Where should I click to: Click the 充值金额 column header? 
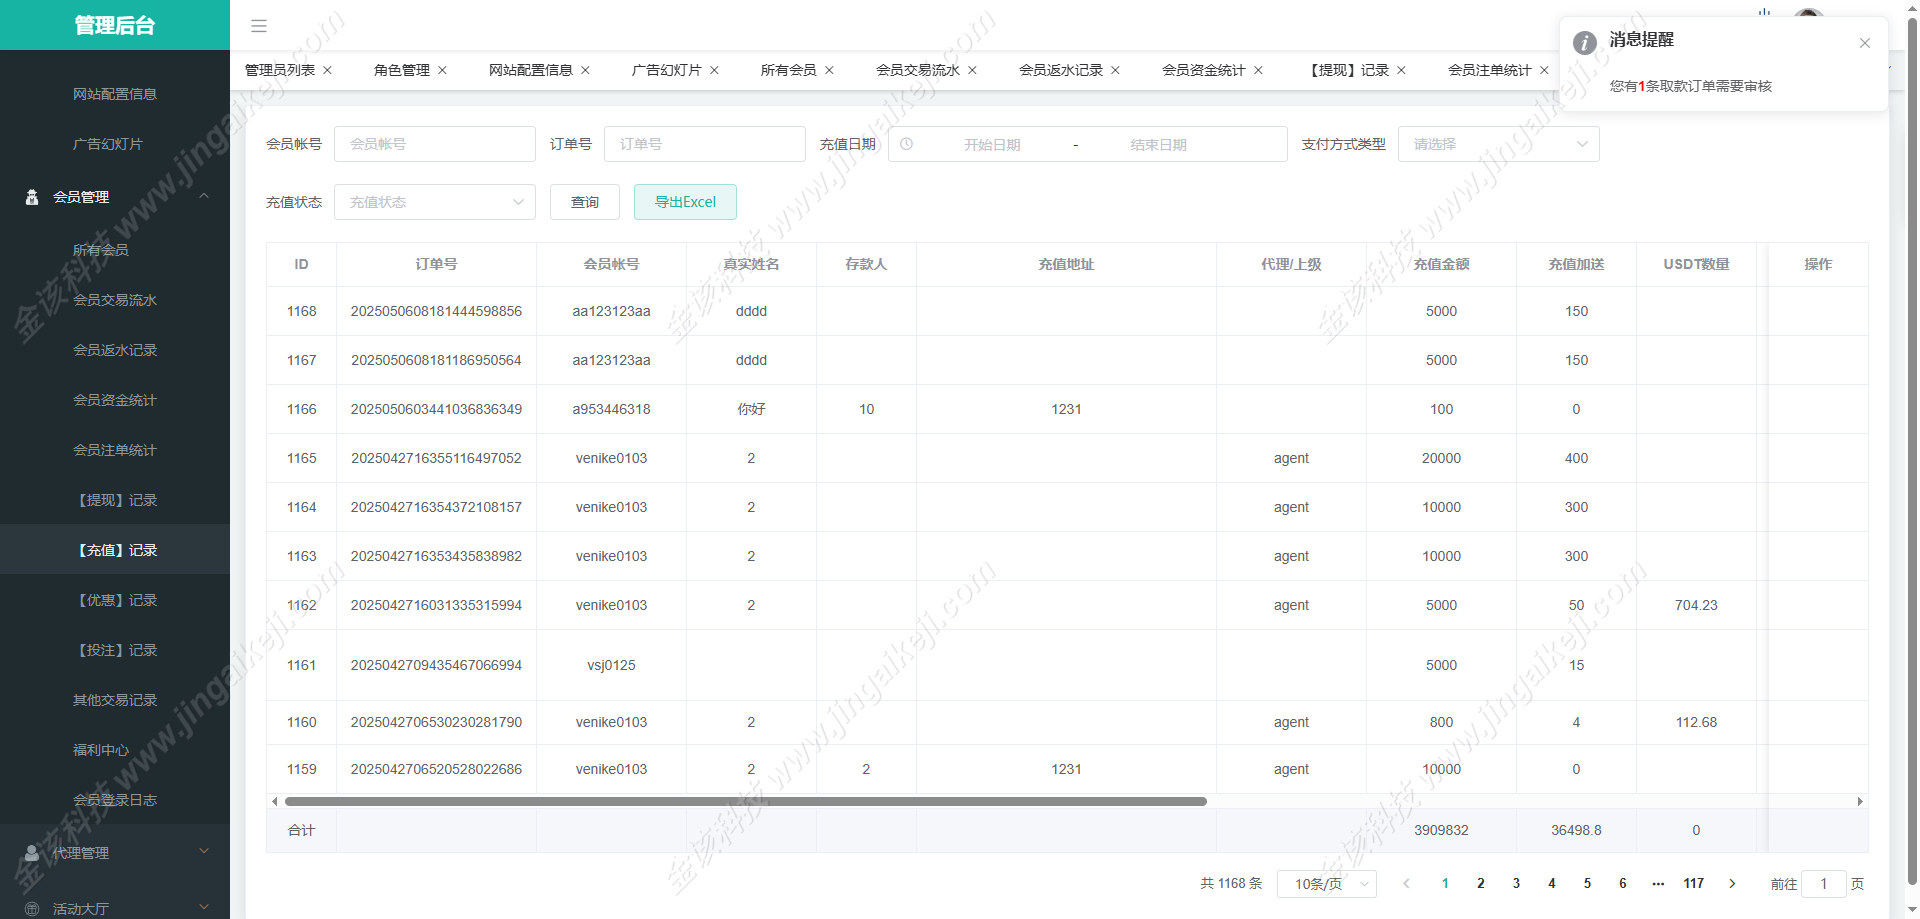point(1441,264)
